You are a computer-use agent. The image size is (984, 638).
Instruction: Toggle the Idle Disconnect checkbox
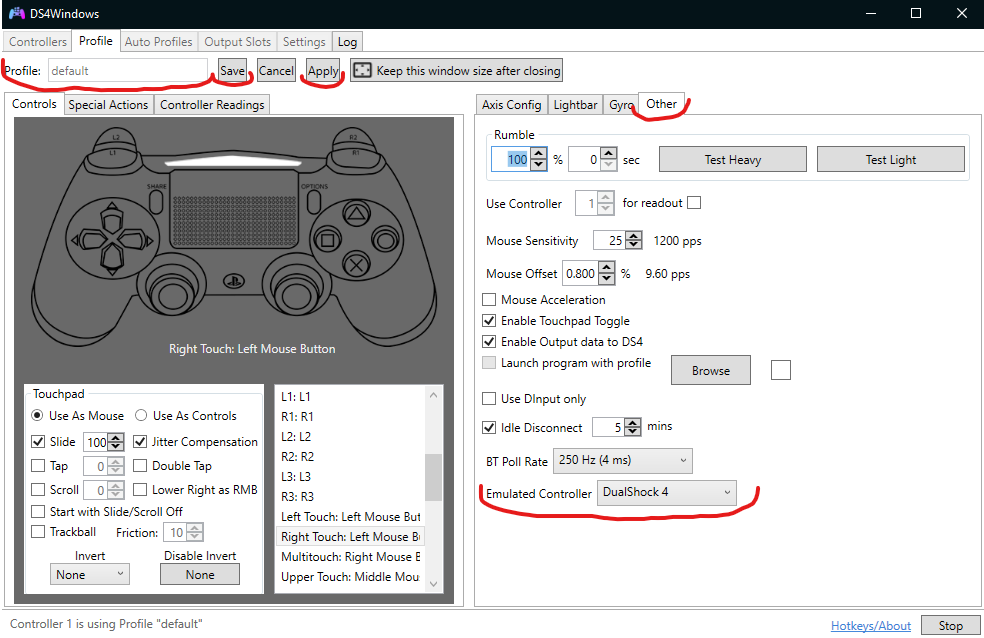tap(489, 427)
